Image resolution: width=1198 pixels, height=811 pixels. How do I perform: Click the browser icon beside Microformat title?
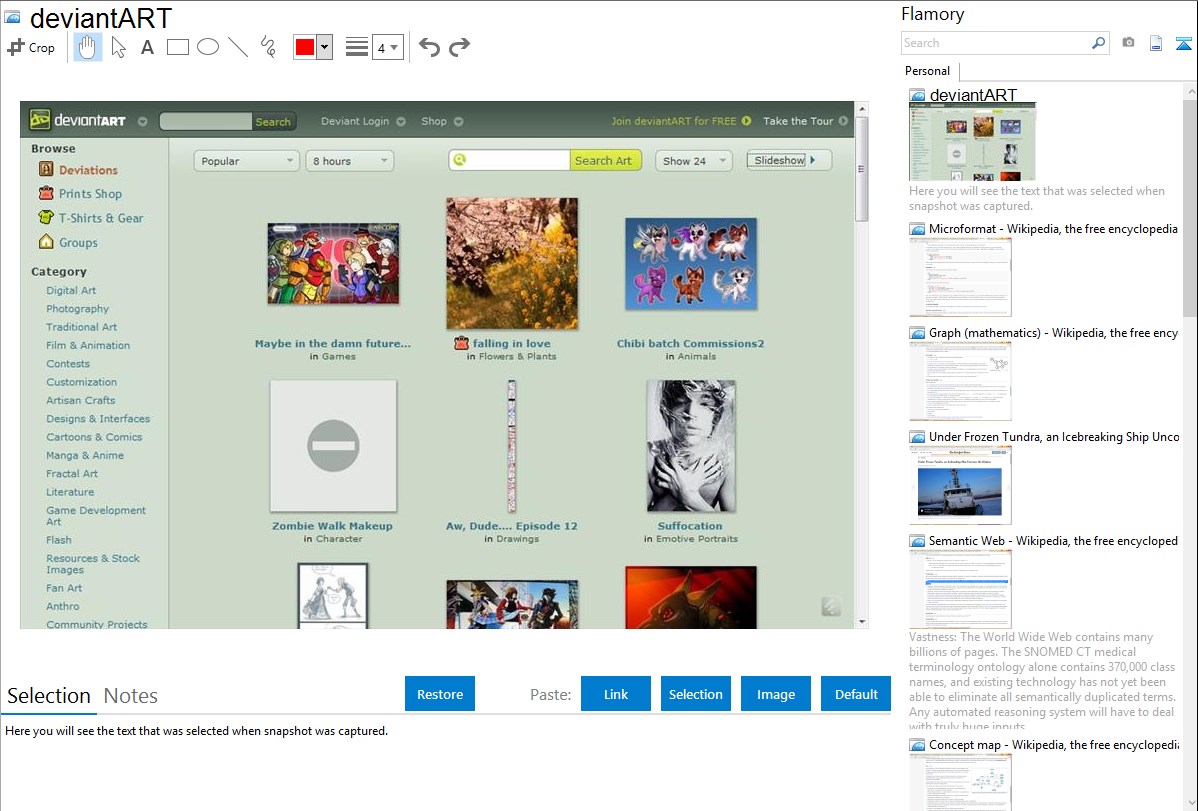pyautogui.click(x=917, y=229)
